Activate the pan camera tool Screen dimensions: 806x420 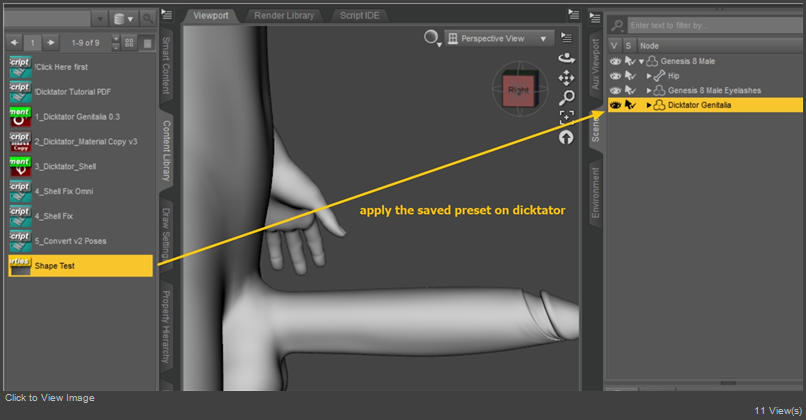(566, 78)
